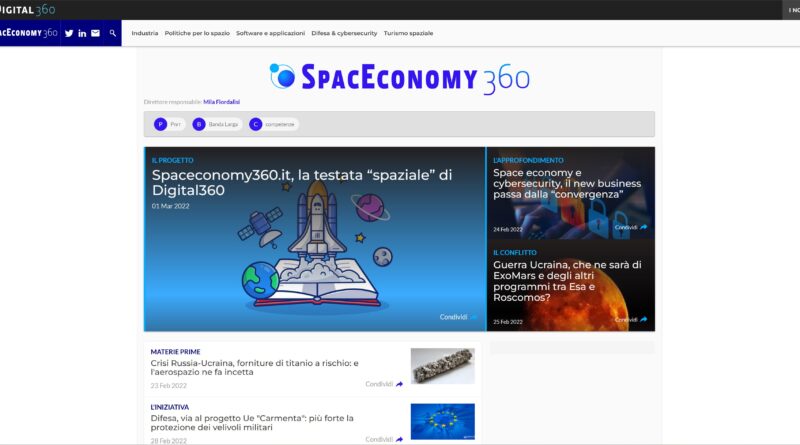Click the LinkedIn icon in header
Viewport: 800px width, 445px height.
point(82,33)
